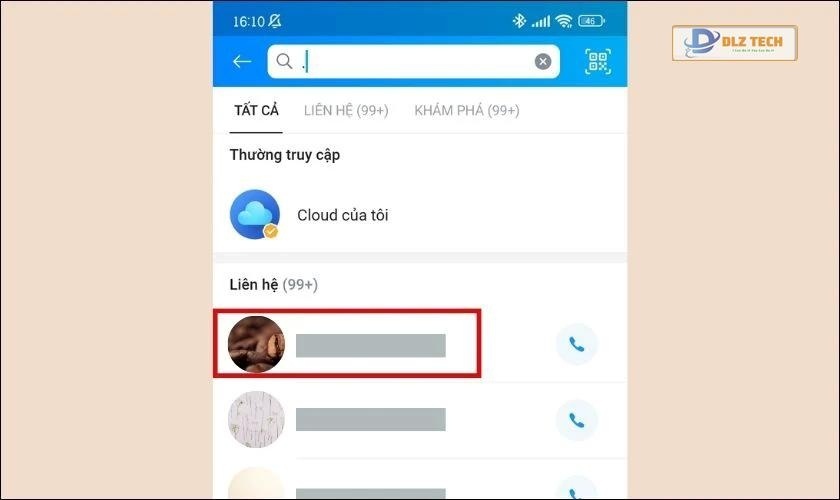This screenshot has height=500, width=840.
Task: Open the LIÊN HỆ (99+) tab
Action: click(x=346, y=110)
